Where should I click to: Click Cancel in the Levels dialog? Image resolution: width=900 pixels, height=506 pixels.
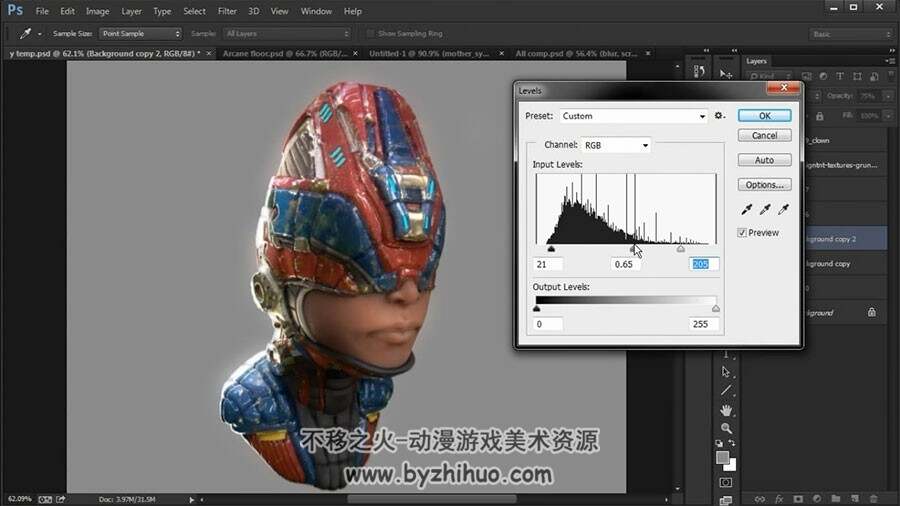(x=765, y=135)
